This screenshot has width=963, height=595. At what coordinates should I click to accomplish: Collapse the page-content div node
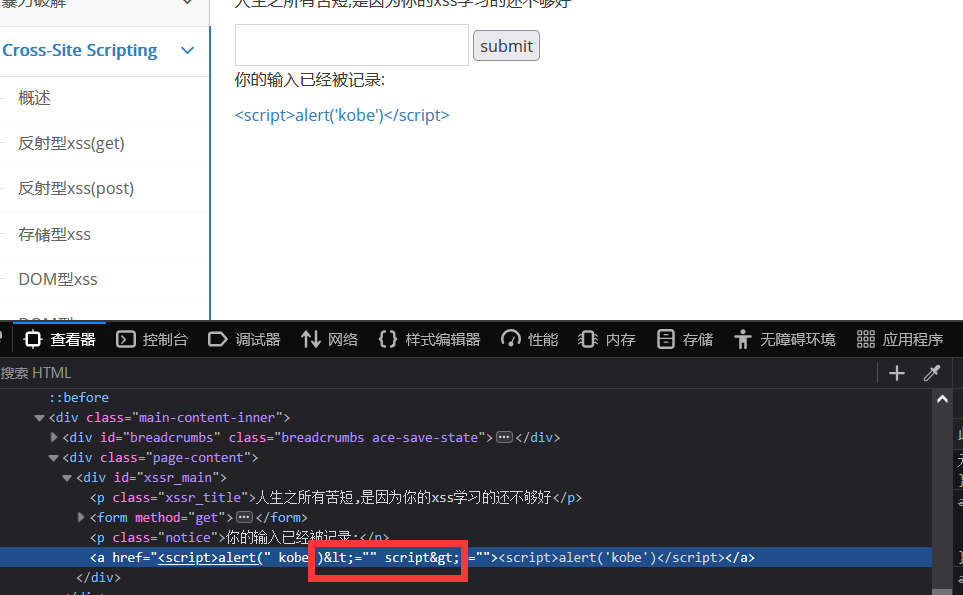(x=53, y=458)
